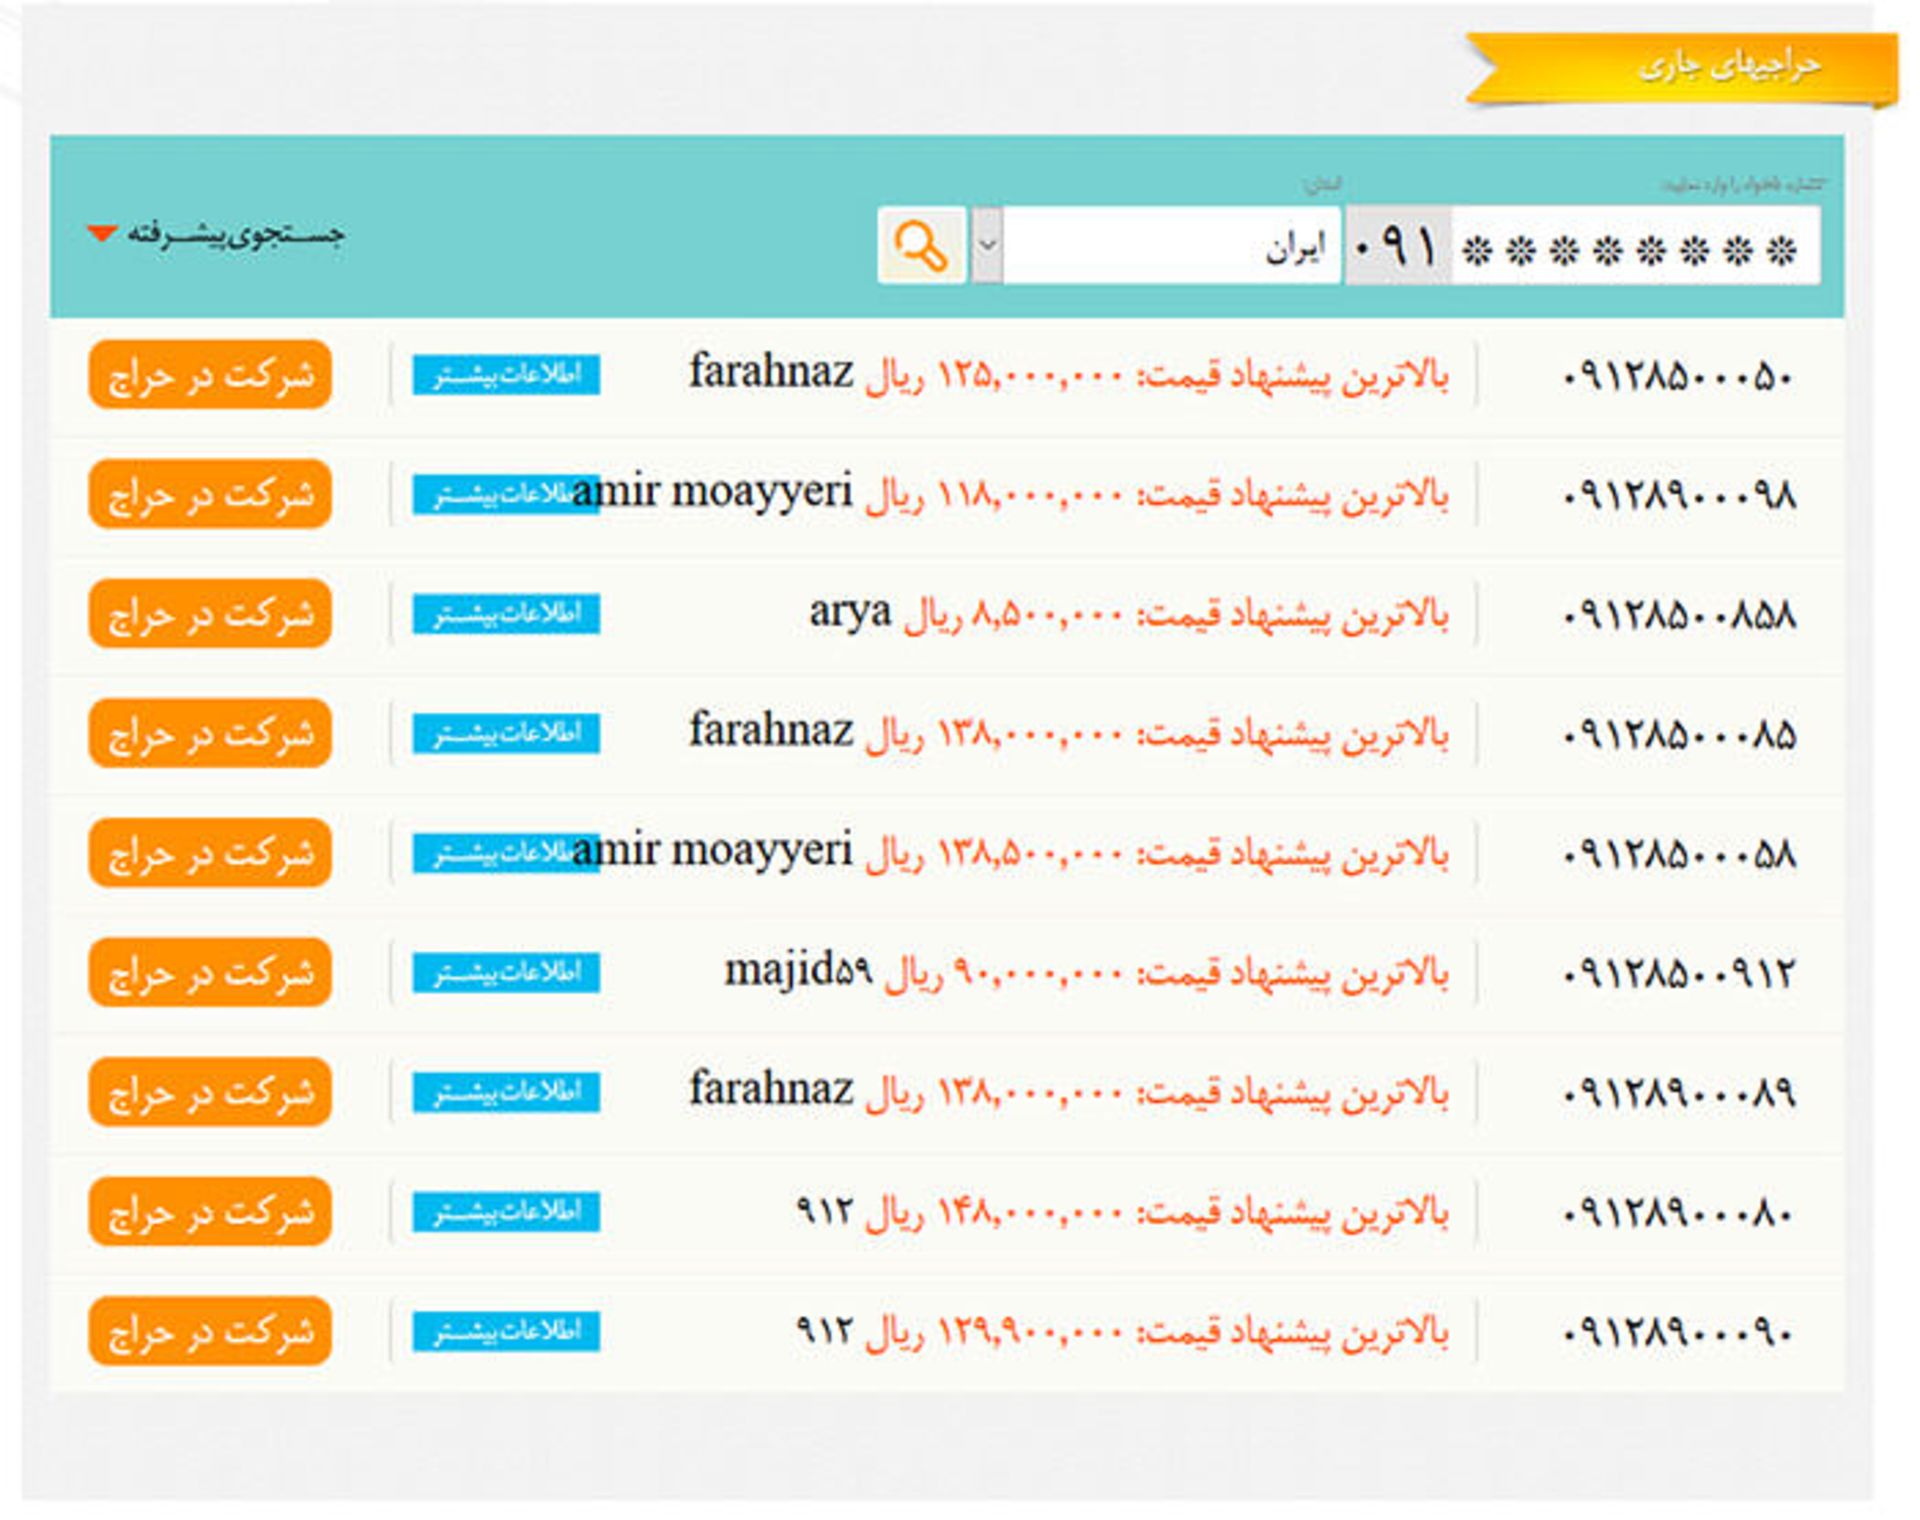Show more info for majid59's bid row

point(506,972)
